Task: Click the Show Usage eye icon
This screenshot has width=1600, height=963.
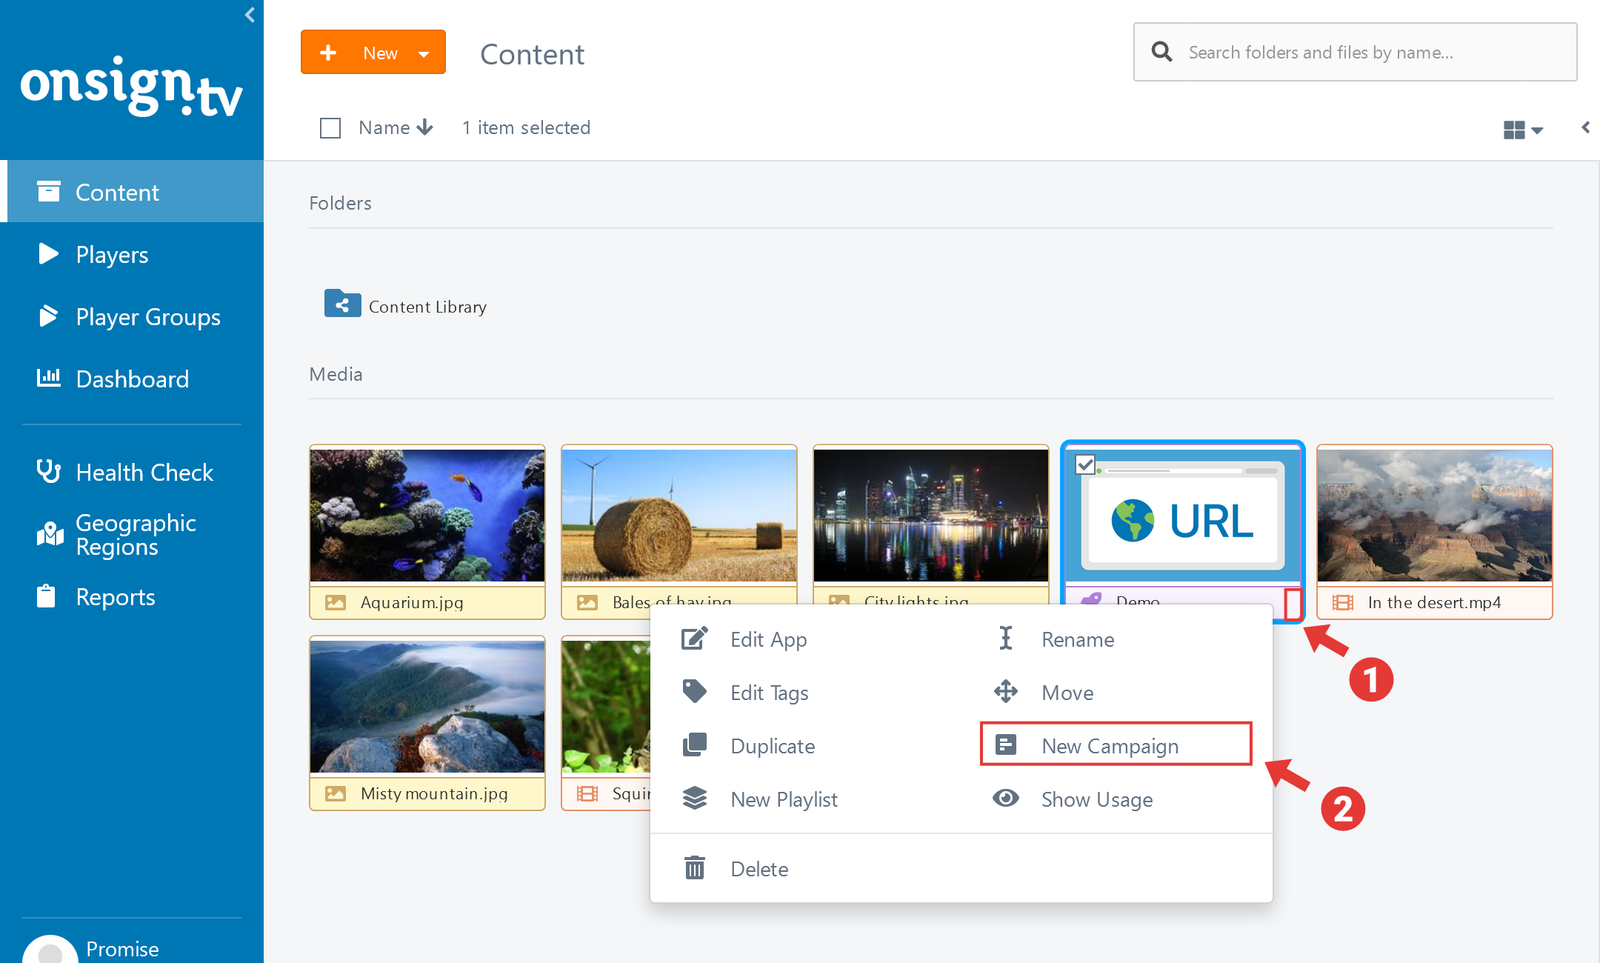Action: pos(1005,798)
